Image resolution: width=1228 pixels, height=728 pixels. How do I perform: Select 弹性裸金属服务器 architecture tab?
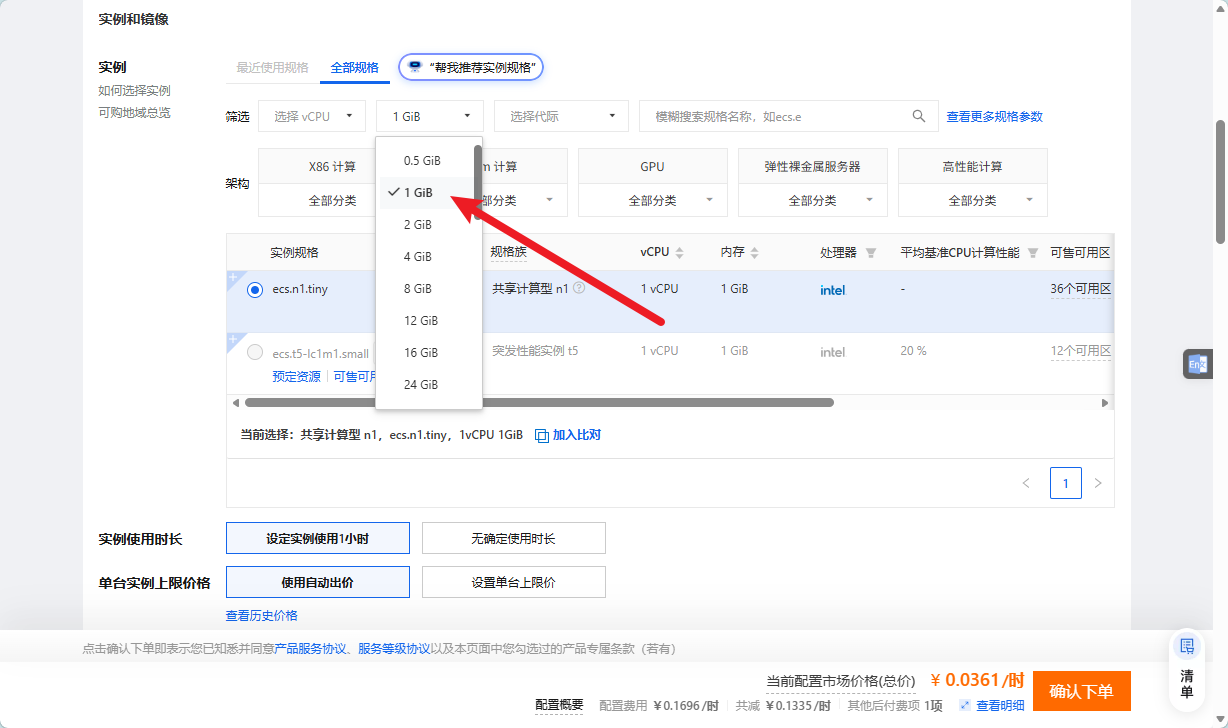point(813,167)
